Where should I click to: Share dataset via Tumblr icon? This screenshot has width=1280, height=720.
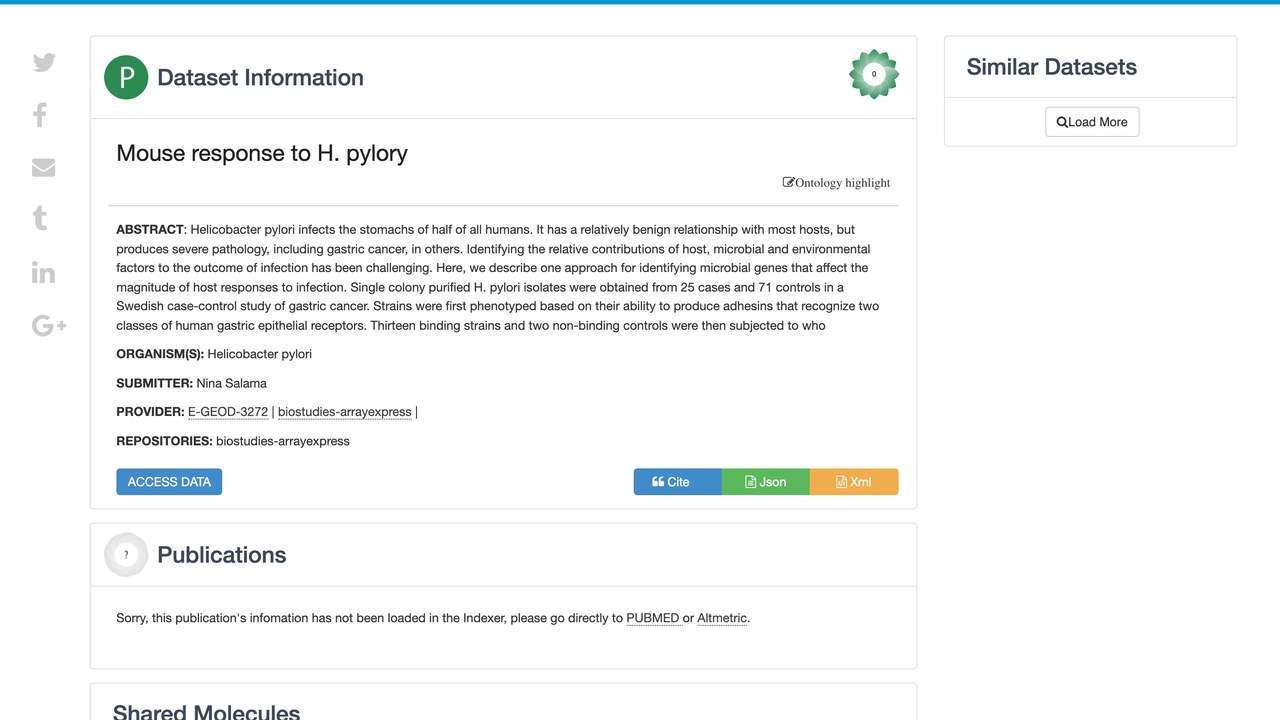(40, 218)
